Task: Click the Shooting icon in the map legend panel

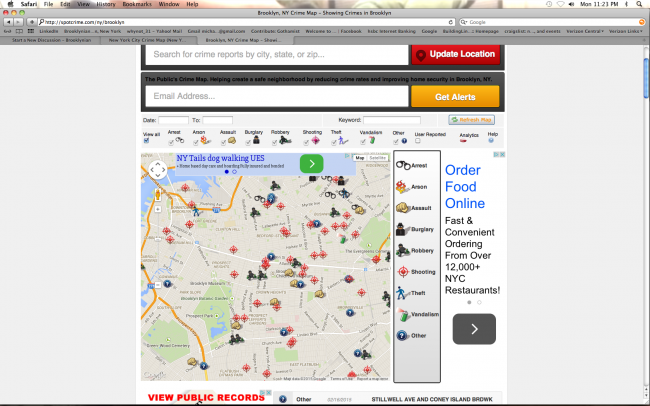Action: point(403,272)
